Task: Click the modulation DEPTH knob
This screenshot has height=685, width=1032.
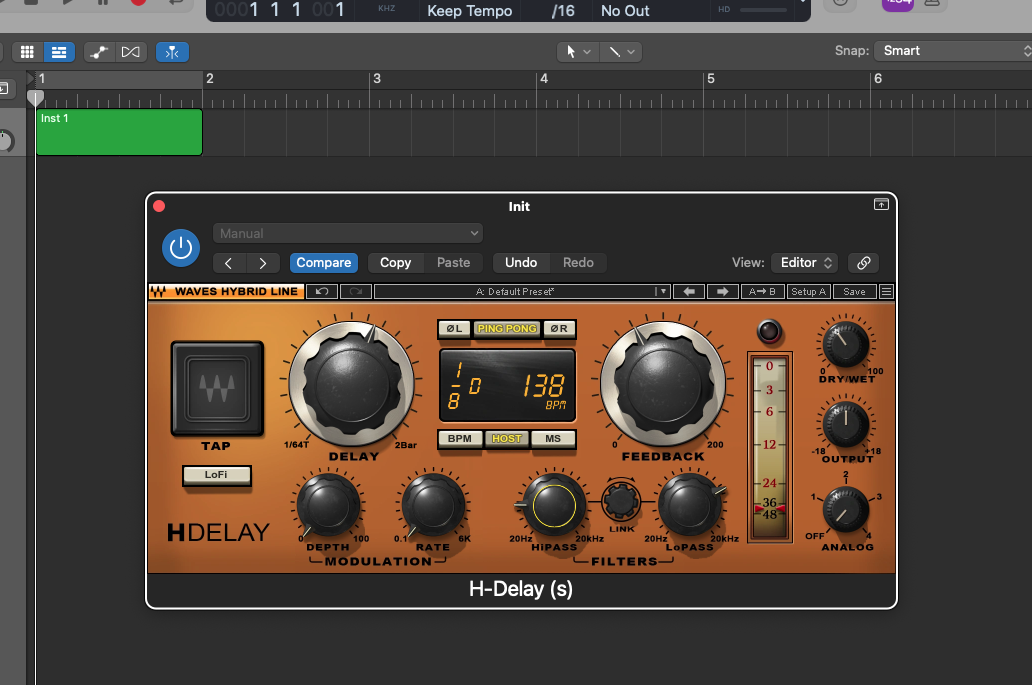Action: (328, 505)
